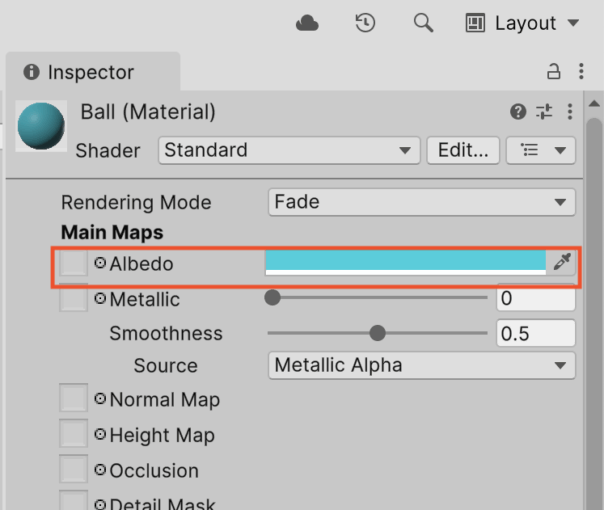The image size is (604, 510).
Task: Open the Layout dropdown
Action: [522, 23]
